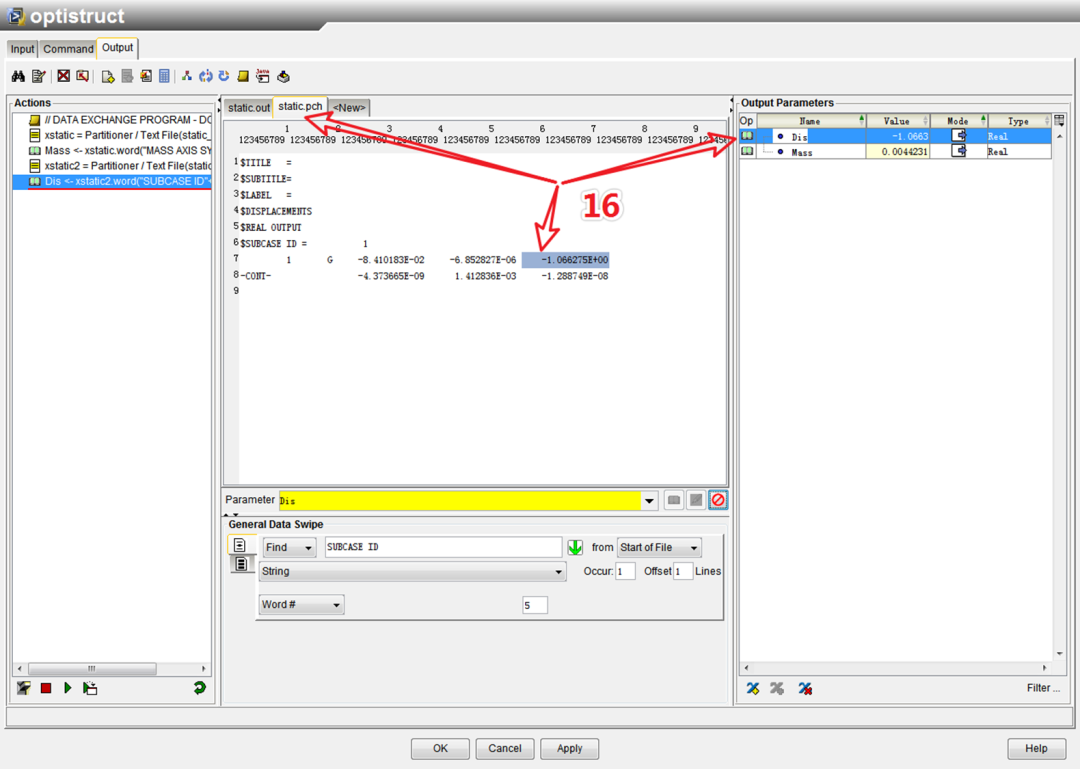Select the static.pch file tab

pos(300,106)
